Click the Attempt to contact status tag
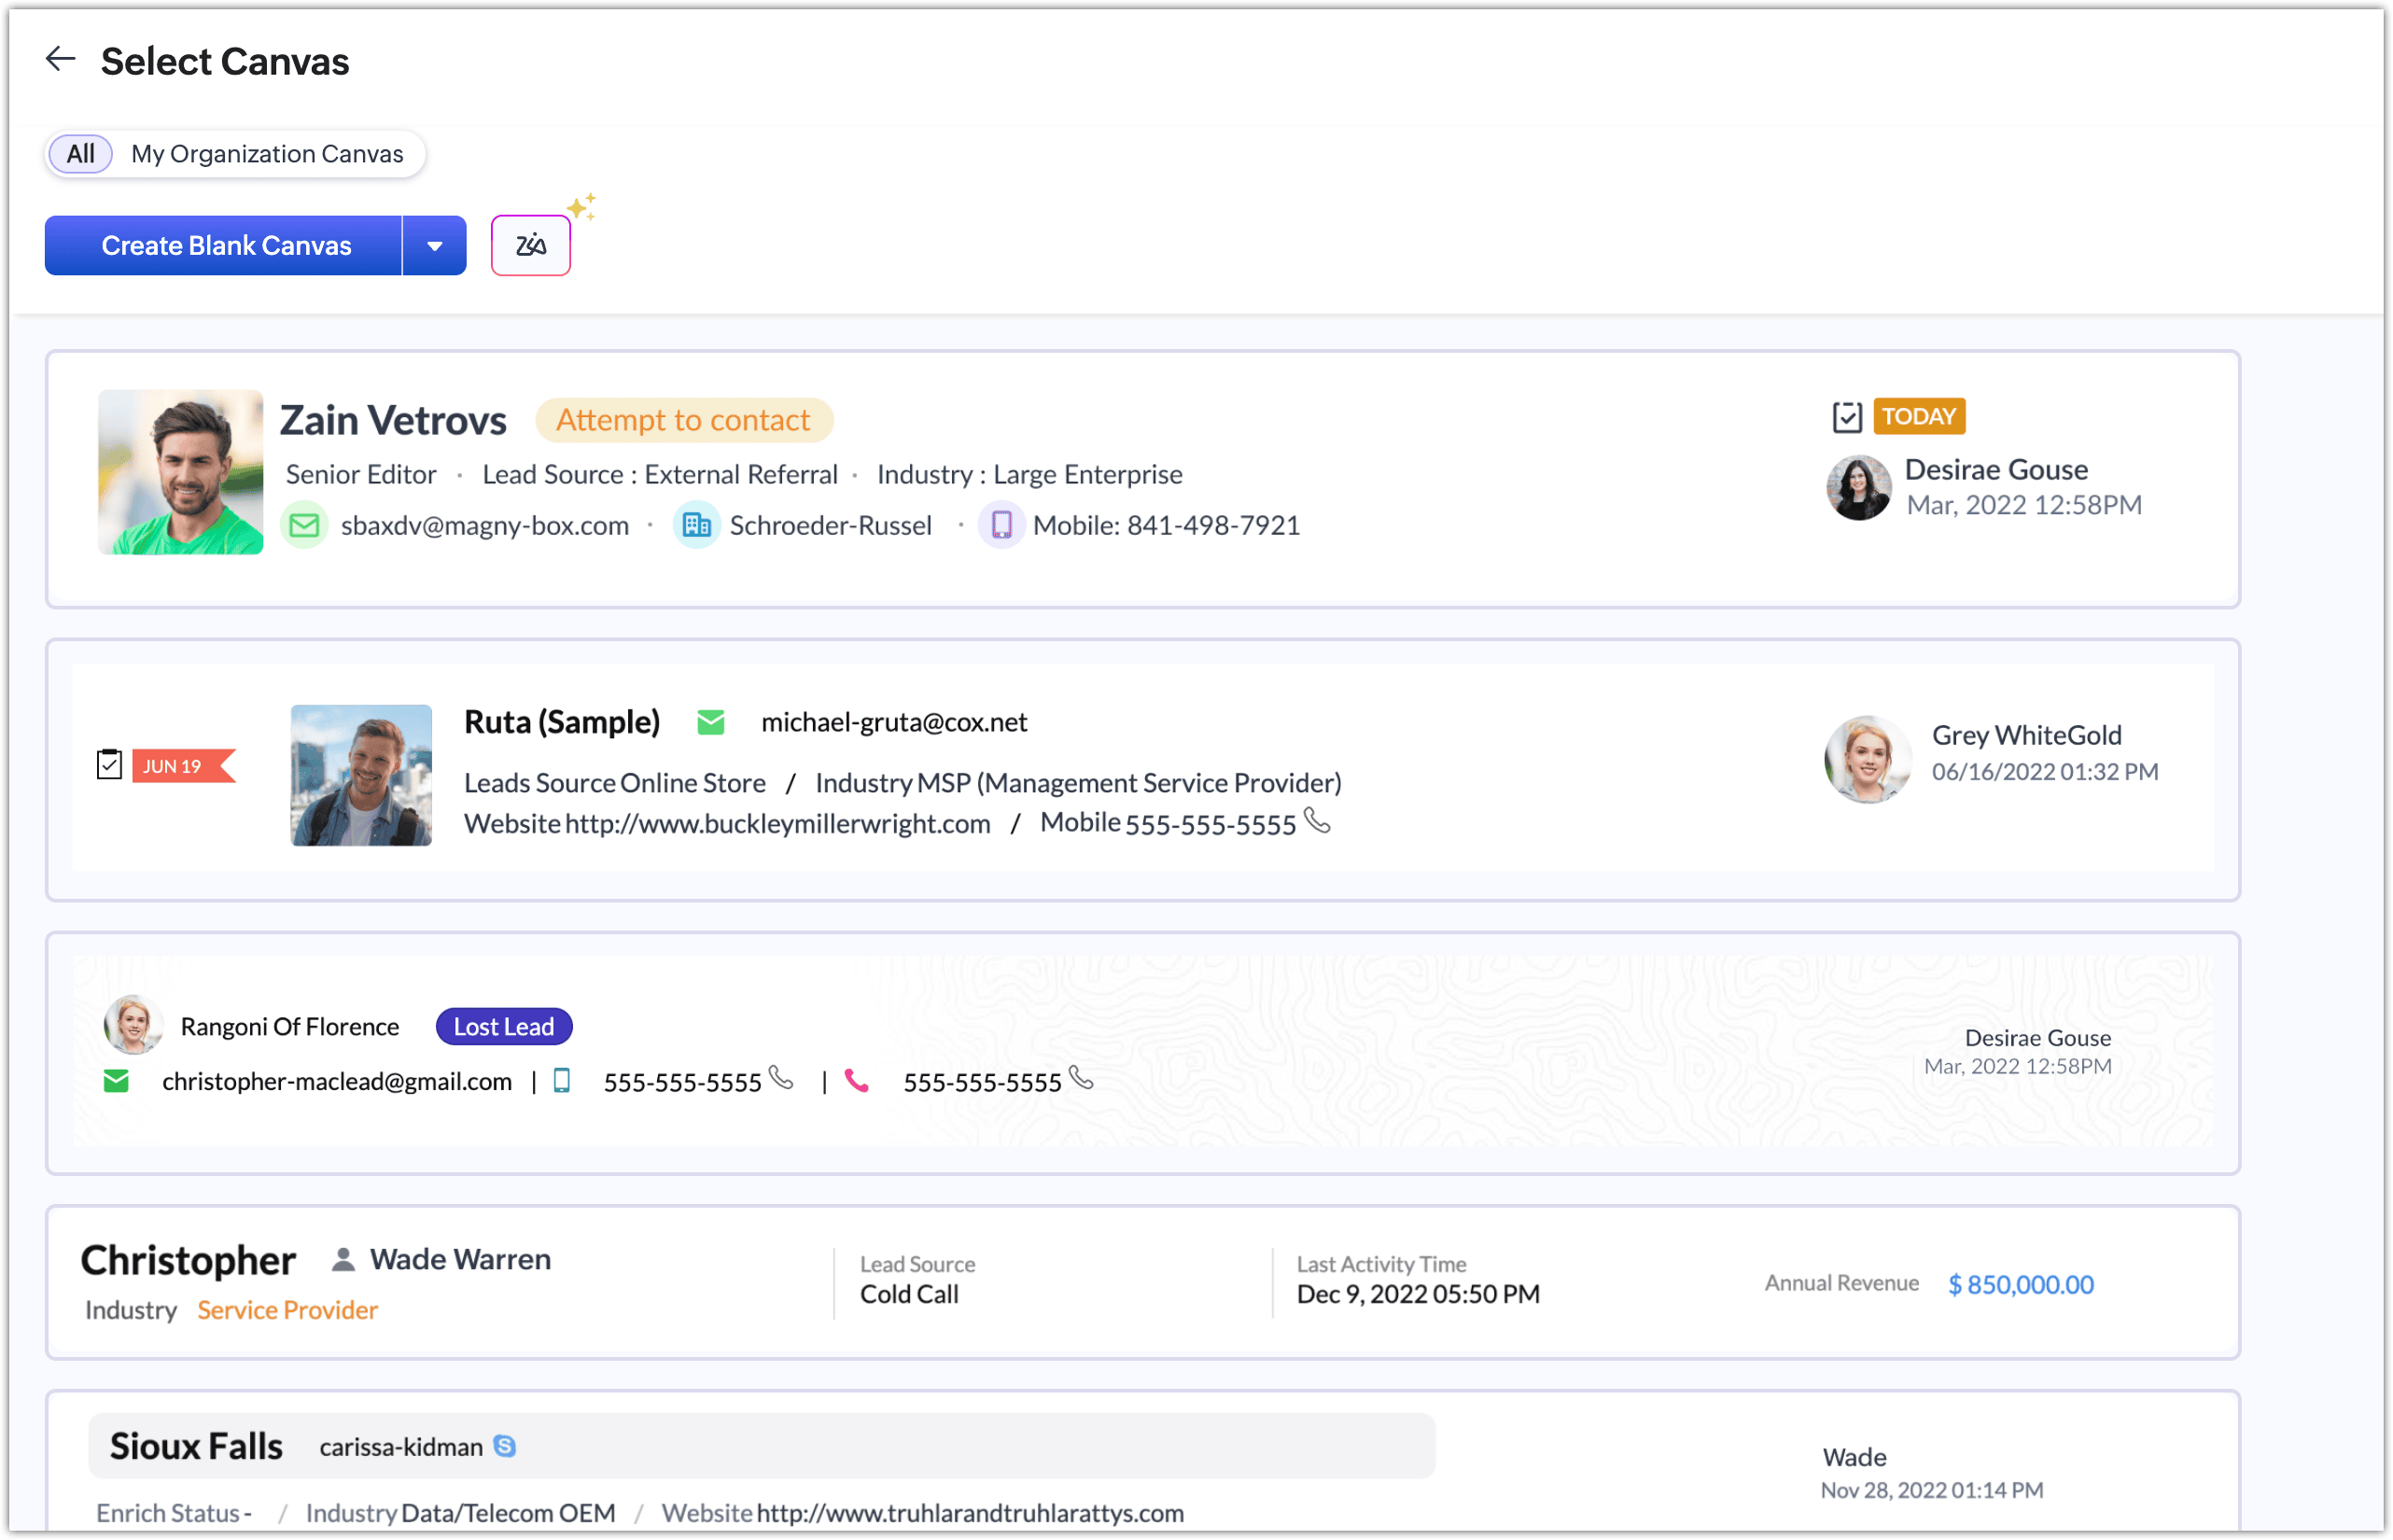The height and width of the screenshot is (1540, 2393). (x=683, y=420)
